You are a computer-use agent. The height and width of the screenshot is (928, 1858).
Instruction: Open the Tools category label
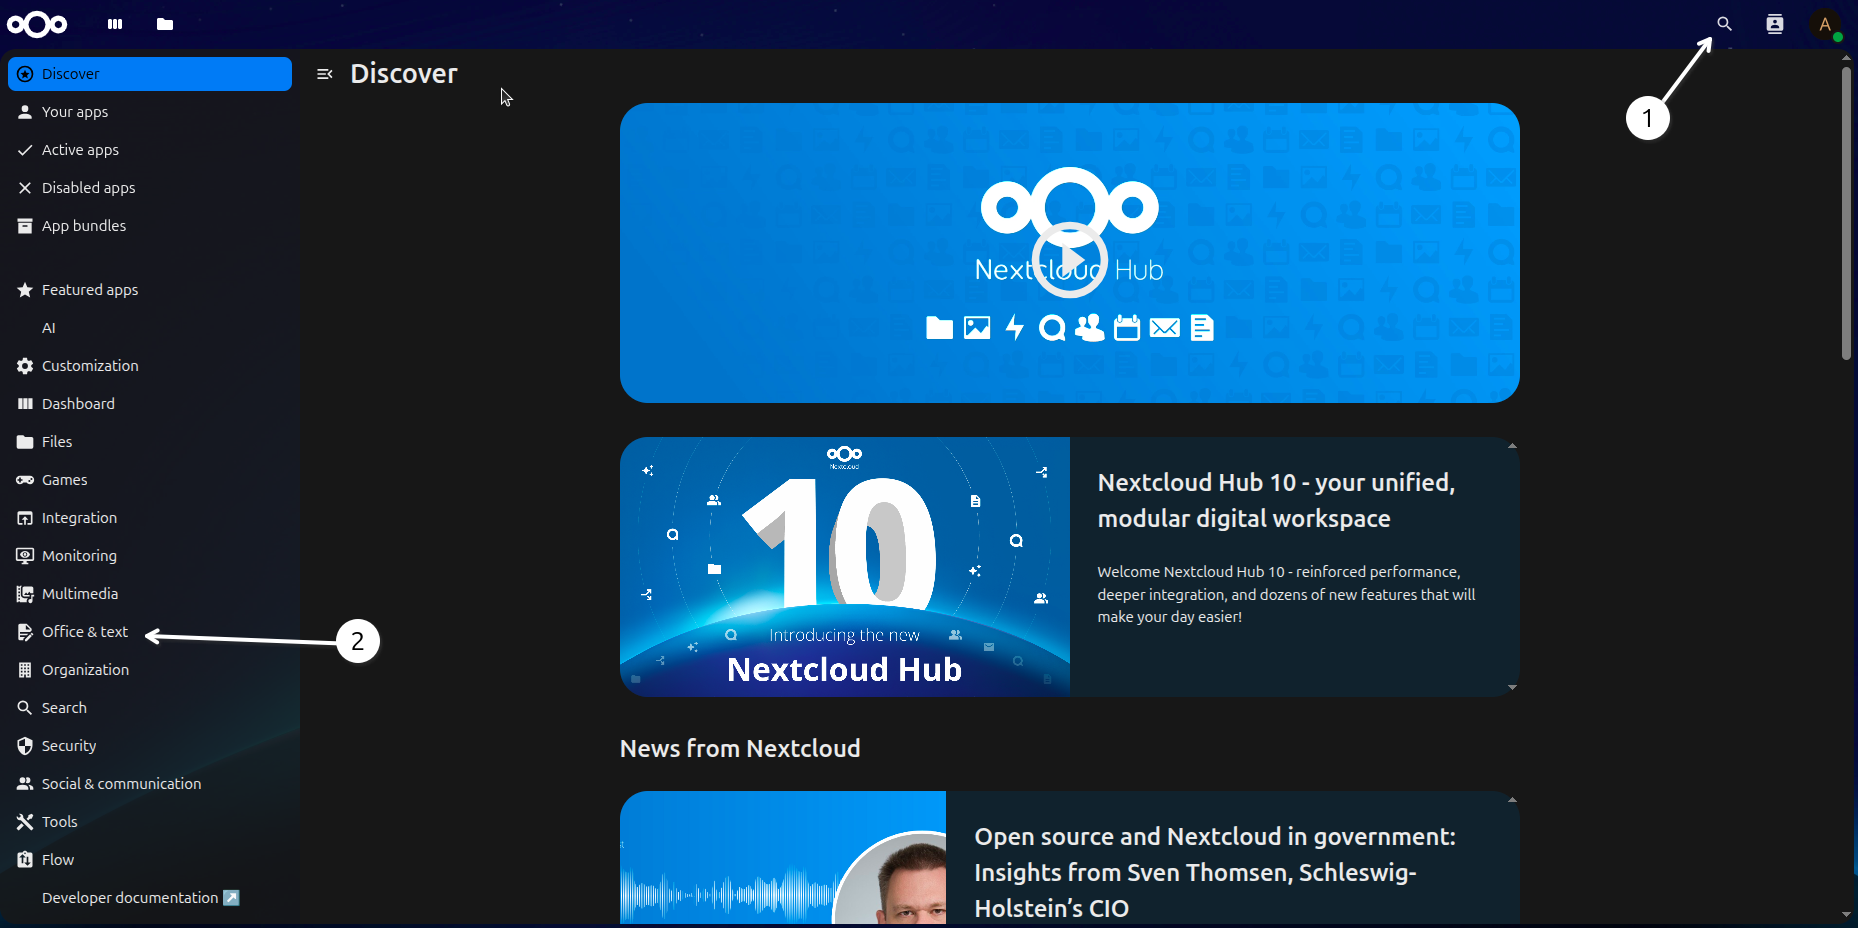[60, 822]
